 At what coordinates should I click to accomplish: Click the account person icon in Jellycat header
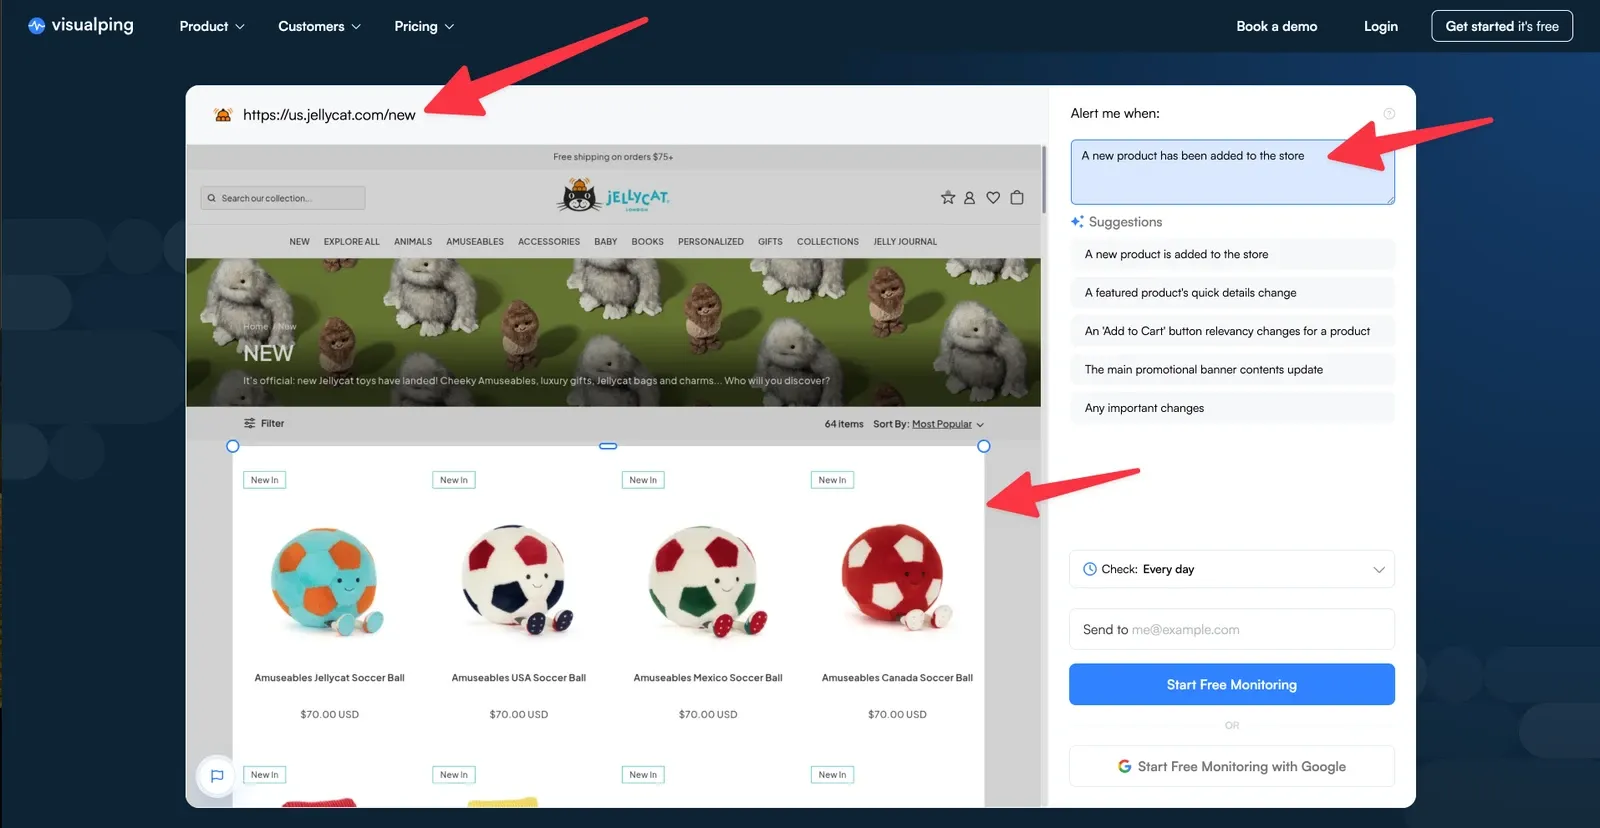969,198
